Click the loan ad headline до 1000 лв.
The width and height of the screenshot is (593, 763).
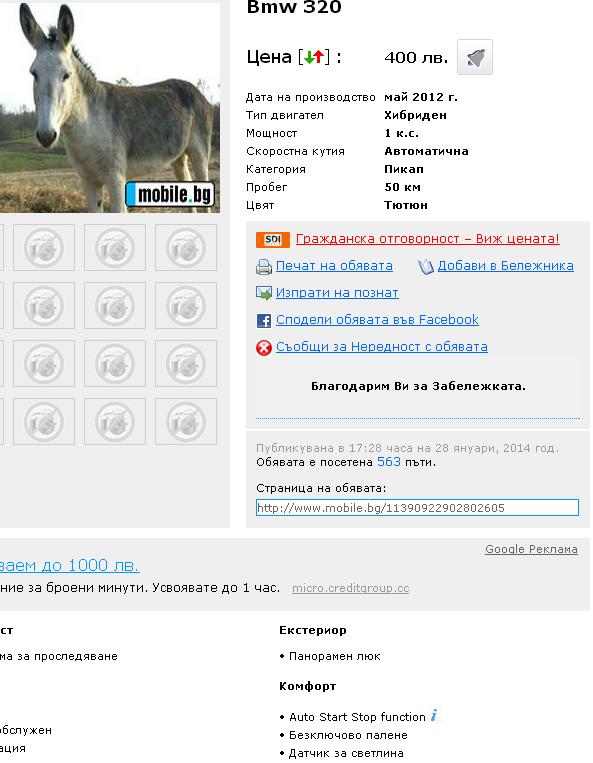click(70, 565)
